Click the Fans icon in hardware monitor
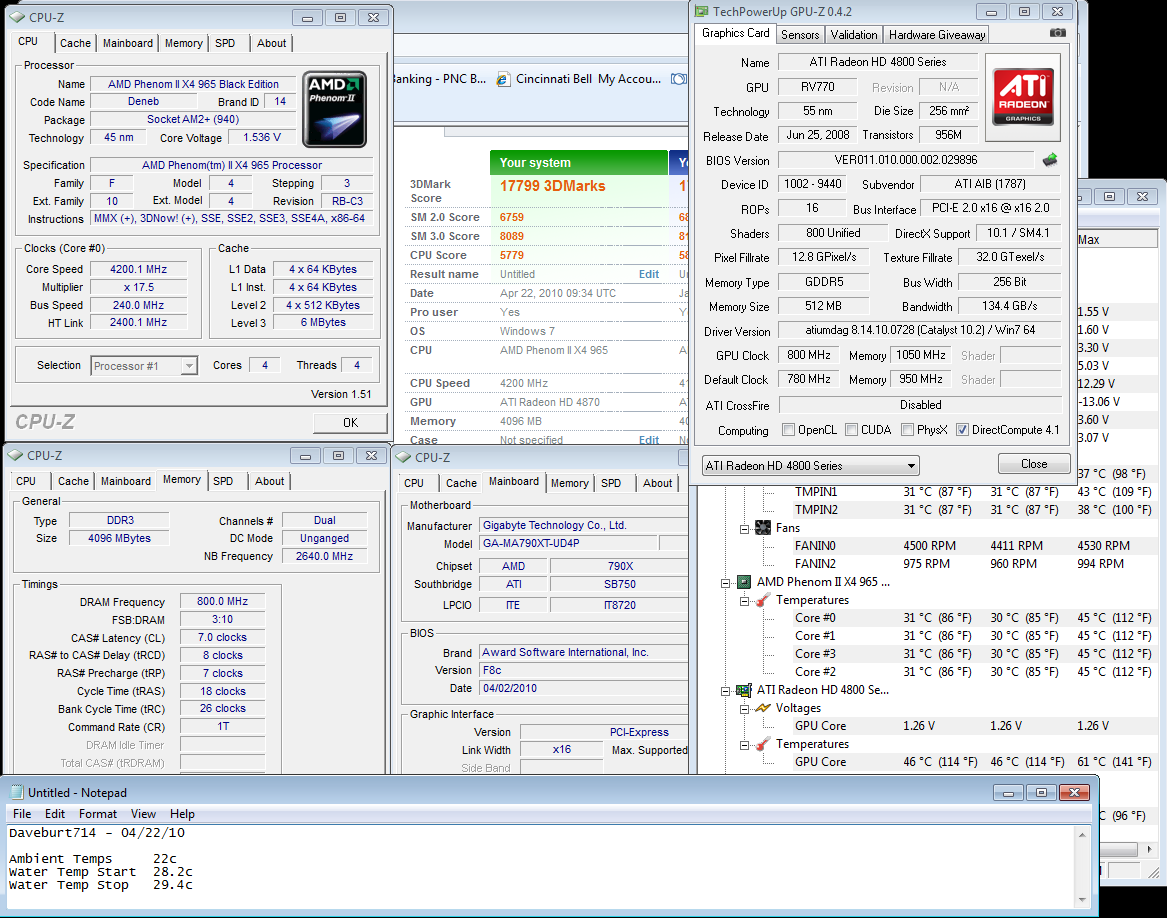 click(x=763, y=528)
